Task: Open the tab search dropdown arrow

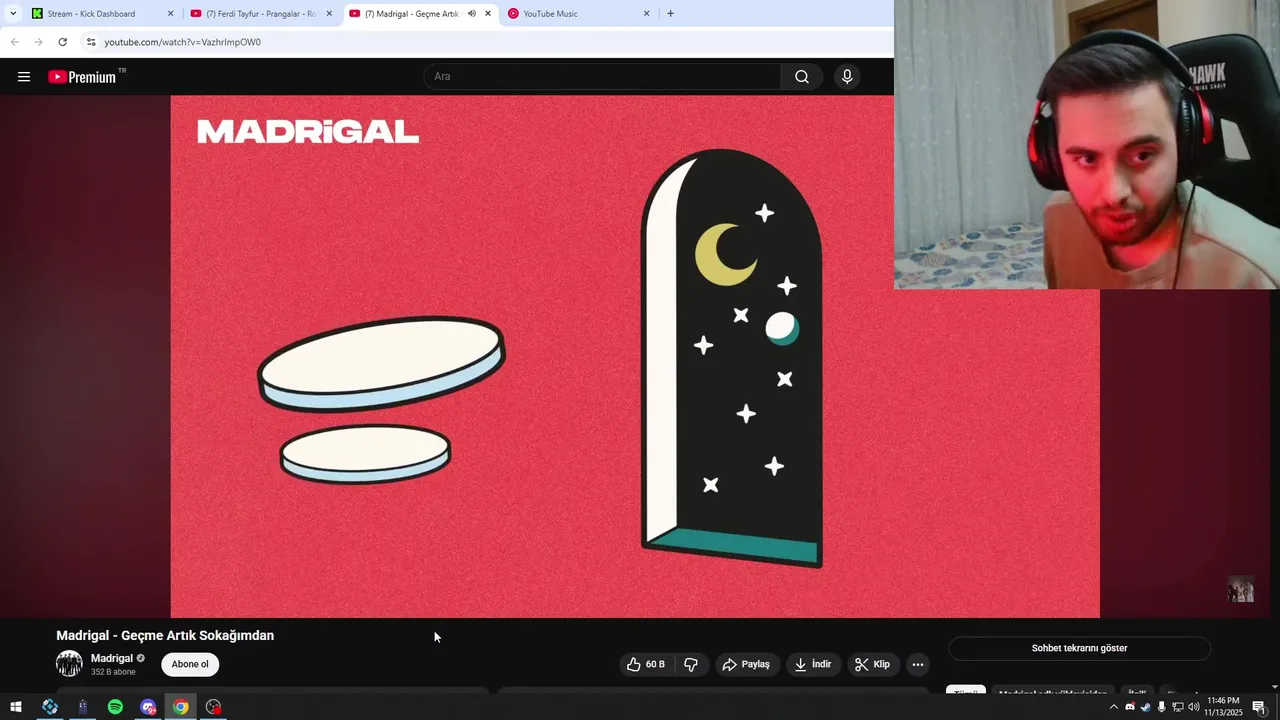Action: (13, 14)
